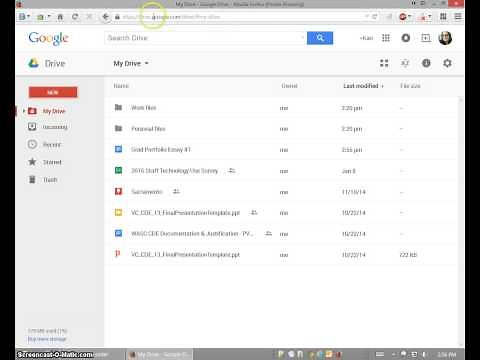The width and height of the screenshot is (480, 360).
Task: Open URL history dropdown in address bar
Action: point(367,16)
